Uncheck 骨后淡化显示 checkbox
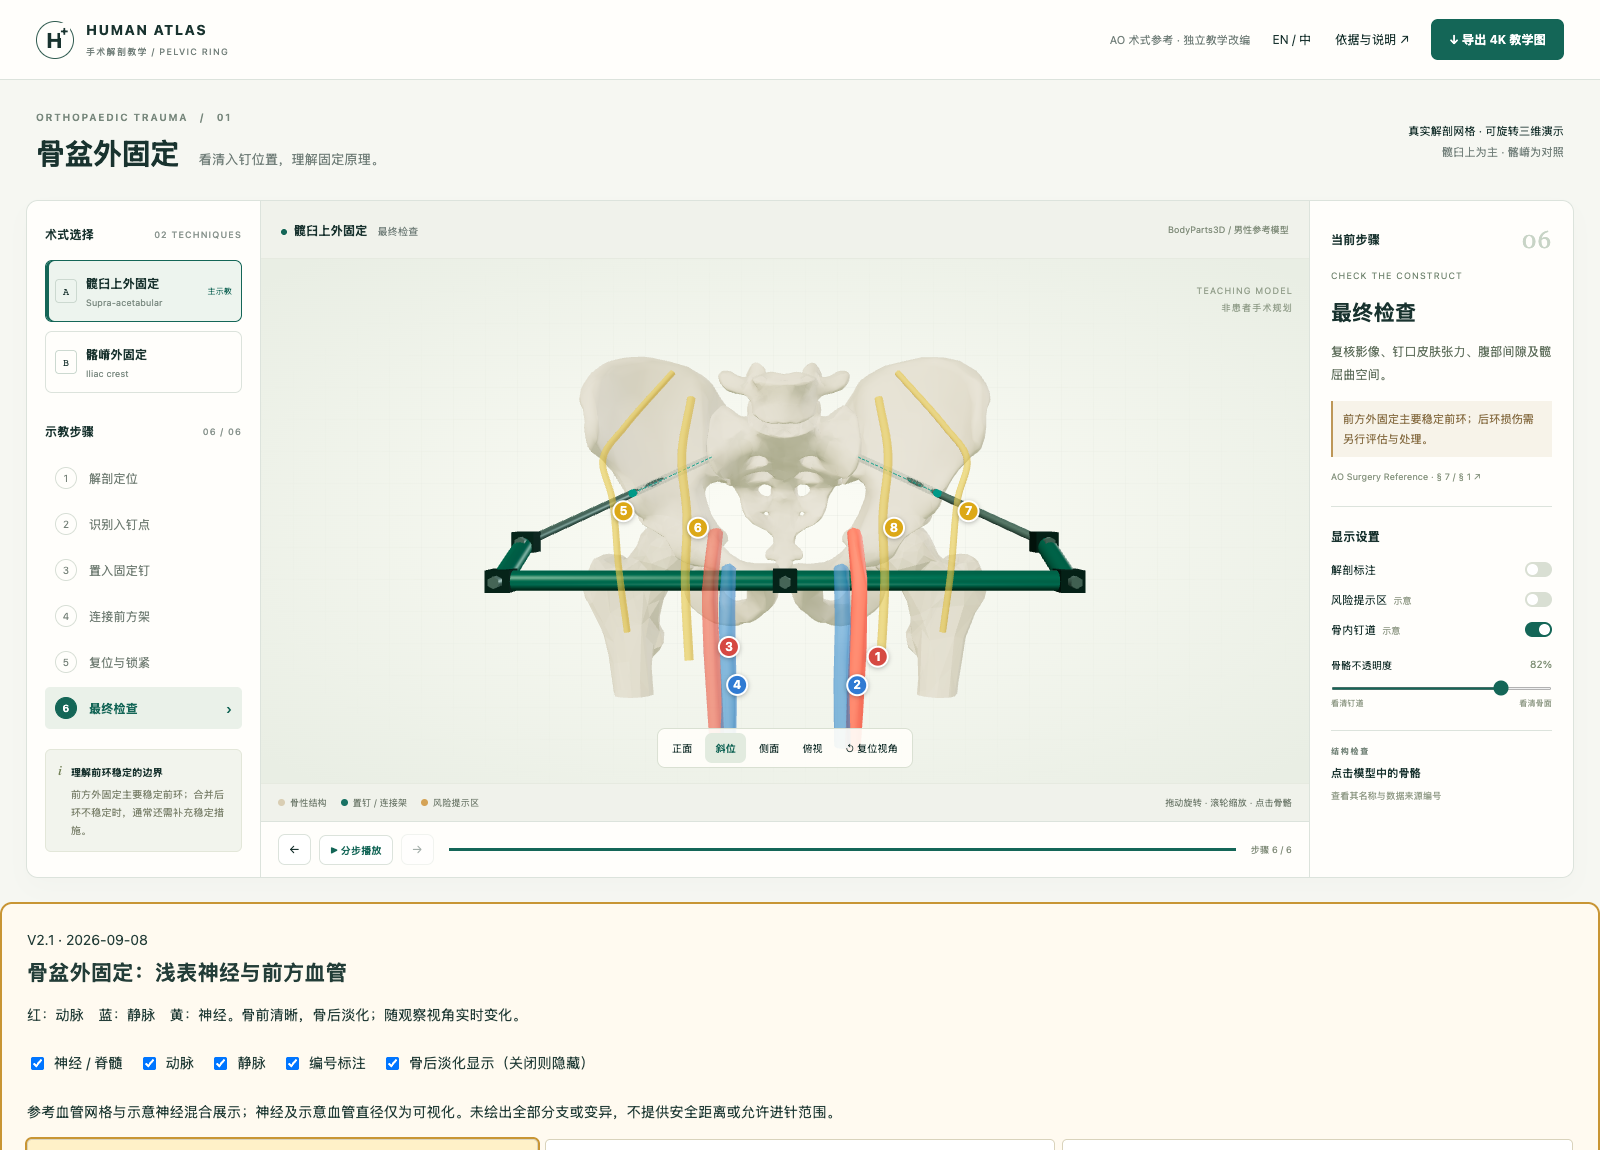The image size is (1600, 1150). tap(393, 1063)
